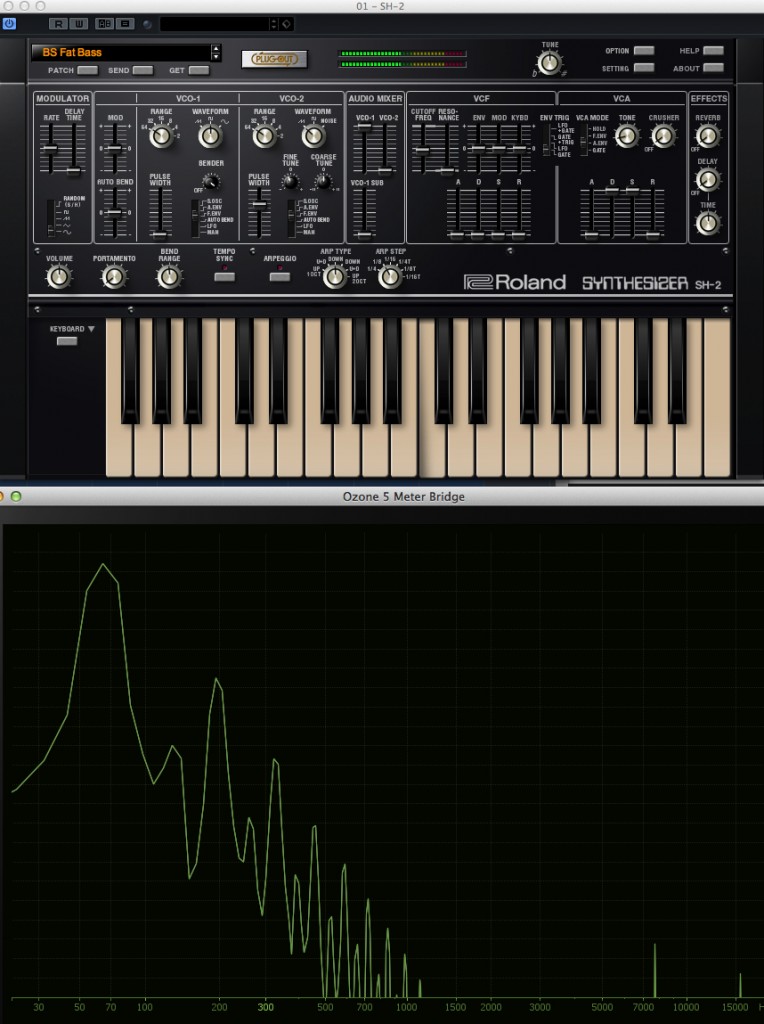Click the Arp Type selector knob

tap(335, 276)
